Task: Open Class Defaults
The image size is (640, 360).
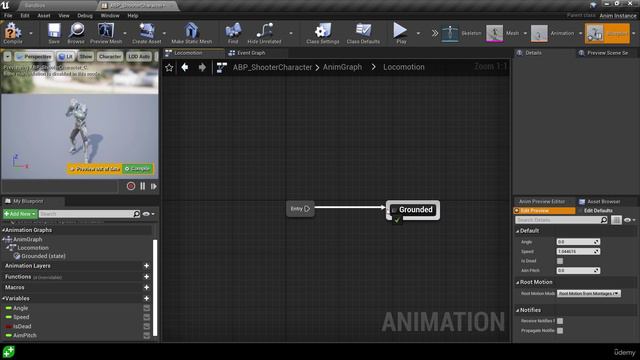Action: (363, 33)
